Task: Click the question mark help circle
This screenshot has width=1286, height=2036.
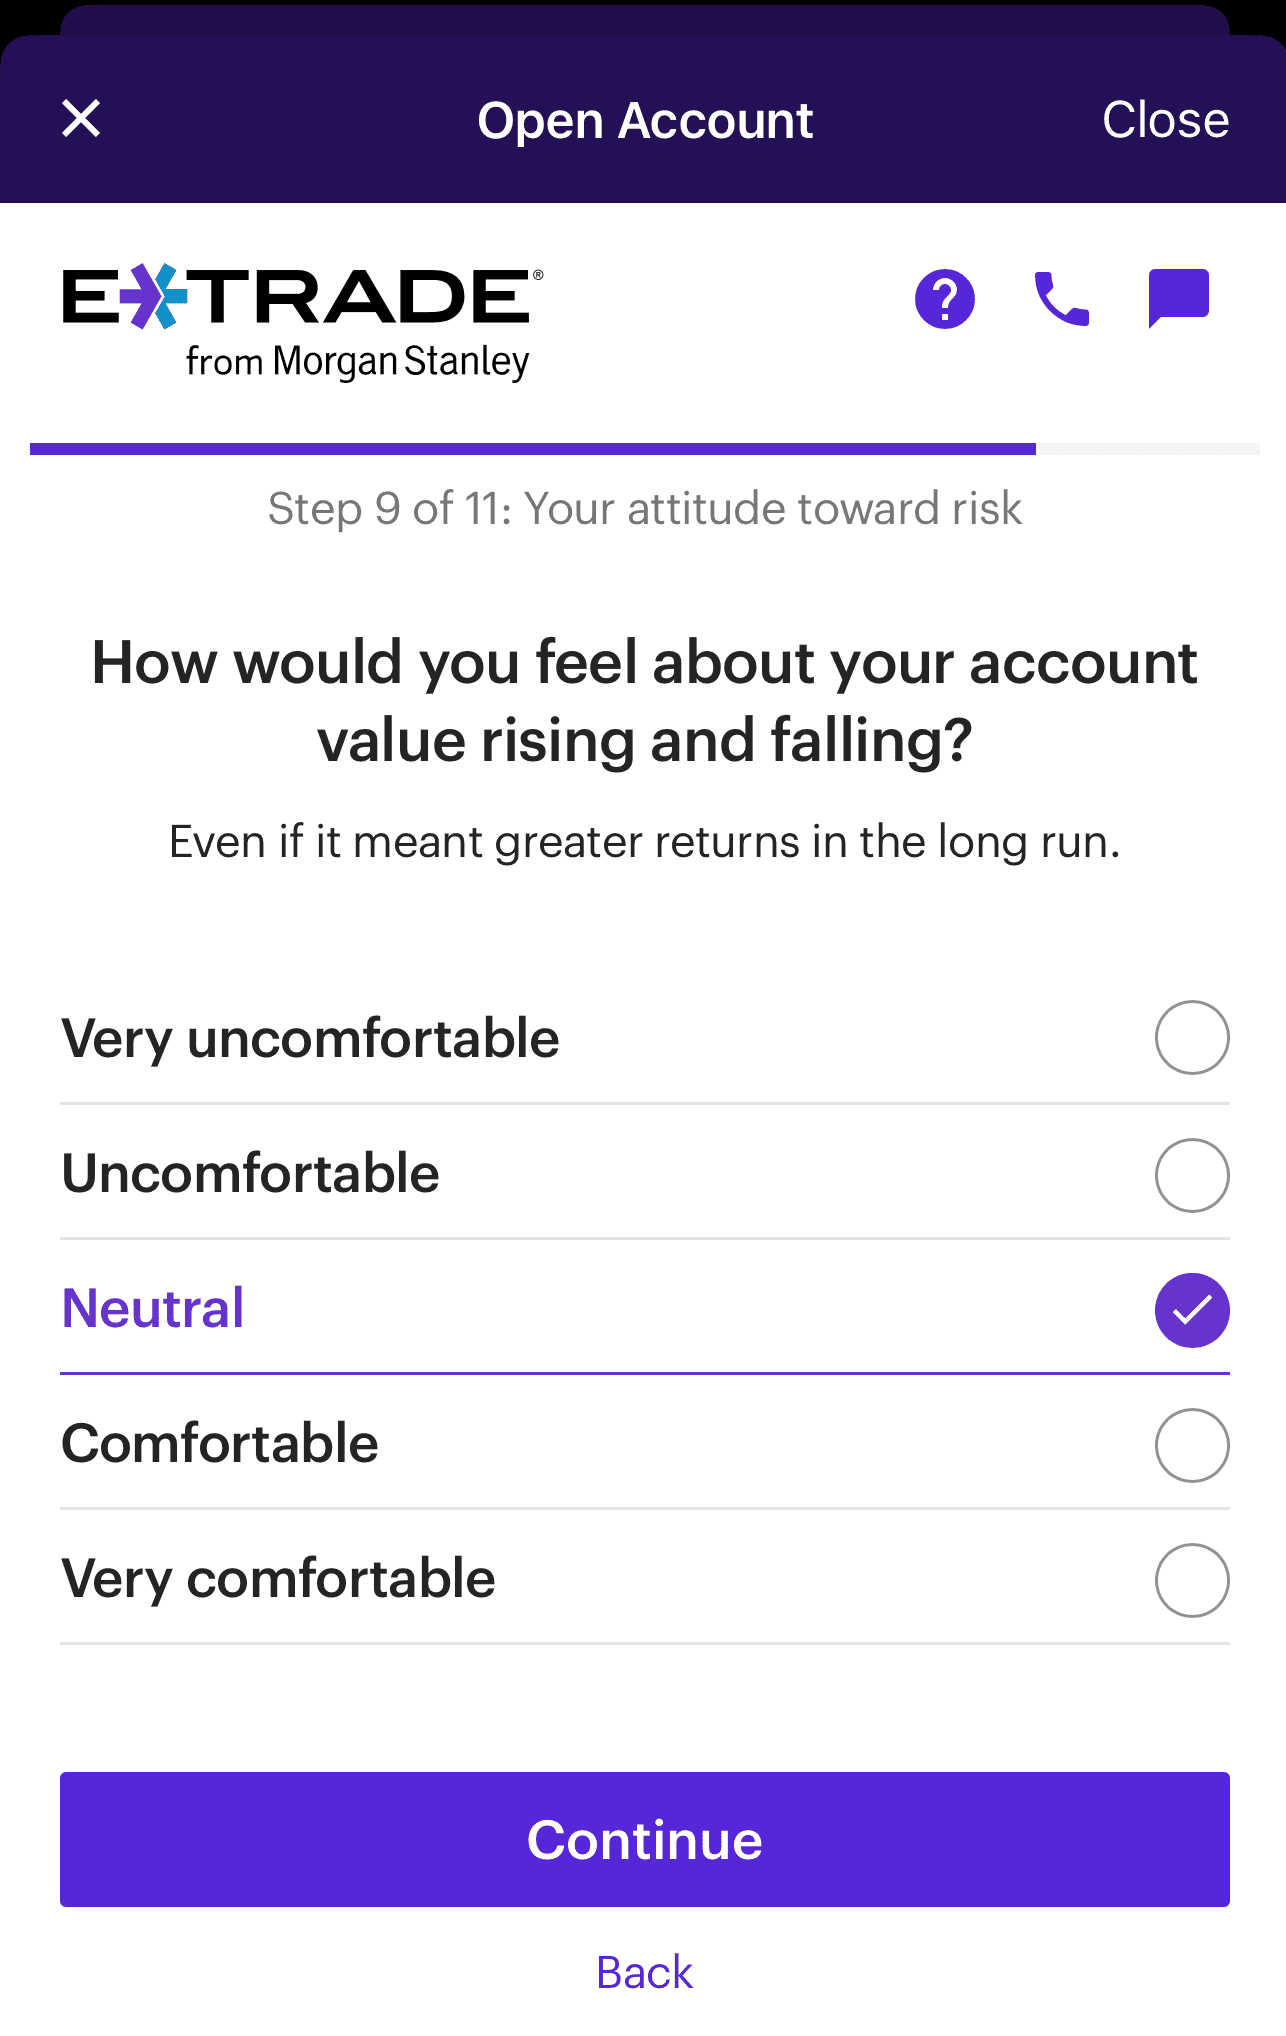Action: pyautogui.click(x=943, y=298)
